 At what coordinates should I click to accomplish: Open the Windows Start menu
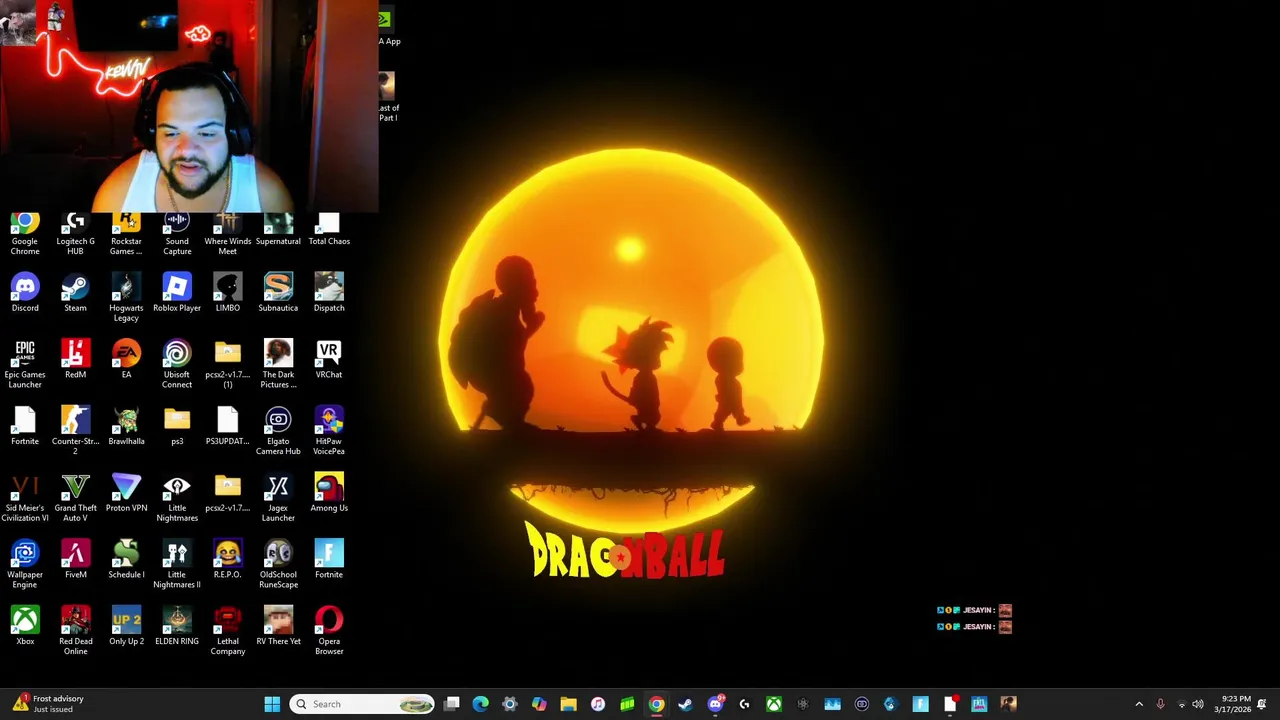tap(272, 704)
